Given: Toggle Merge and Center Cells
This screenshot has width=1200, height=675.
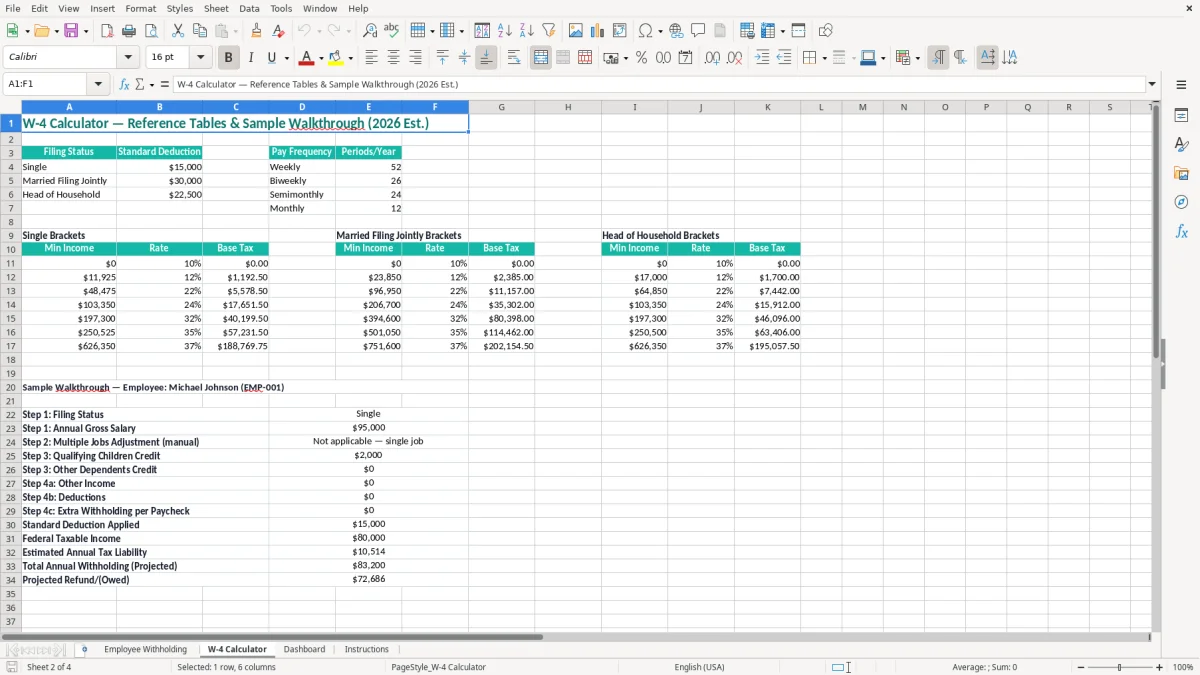Looking at the screenshot, I should pyautogui.click(x=541, y=58).
